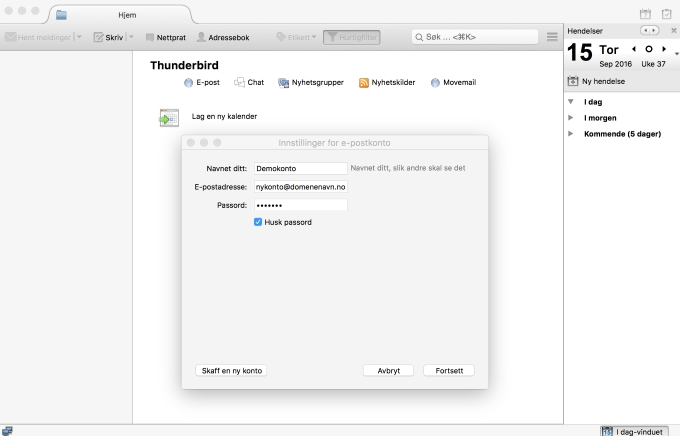The height and width of the screenshot is (436, 680).
Task: Set up a Movemail account
Action: (454, 82)
